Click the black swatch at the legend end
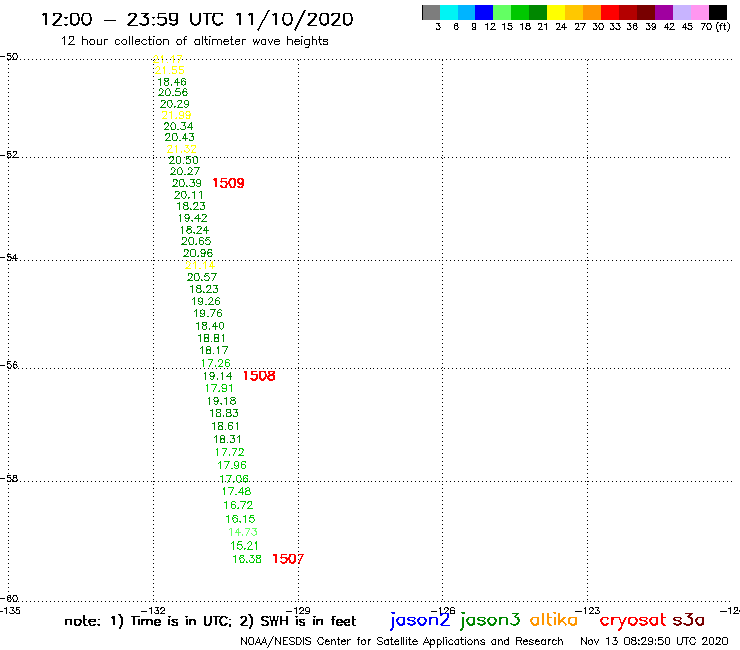 coord(717,12)
